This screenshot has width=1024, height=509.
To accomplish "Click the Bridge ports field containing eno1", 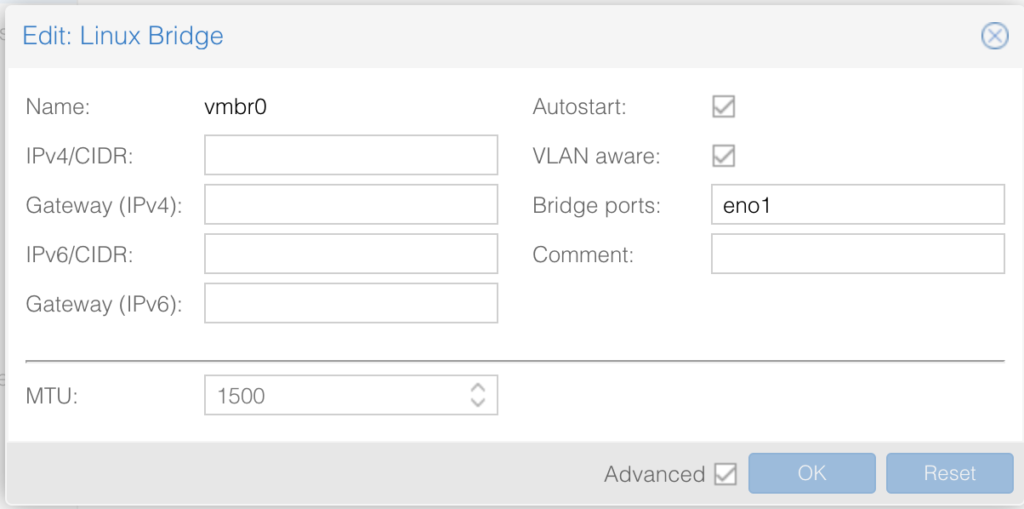I will (857, 204).
